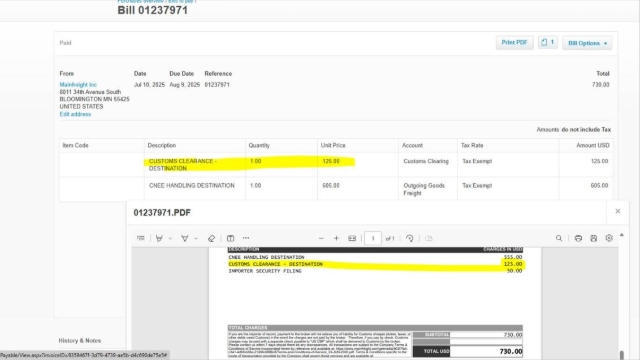Click the Tax Rate column header
This screenshot has width=640, height=360.
472,145
